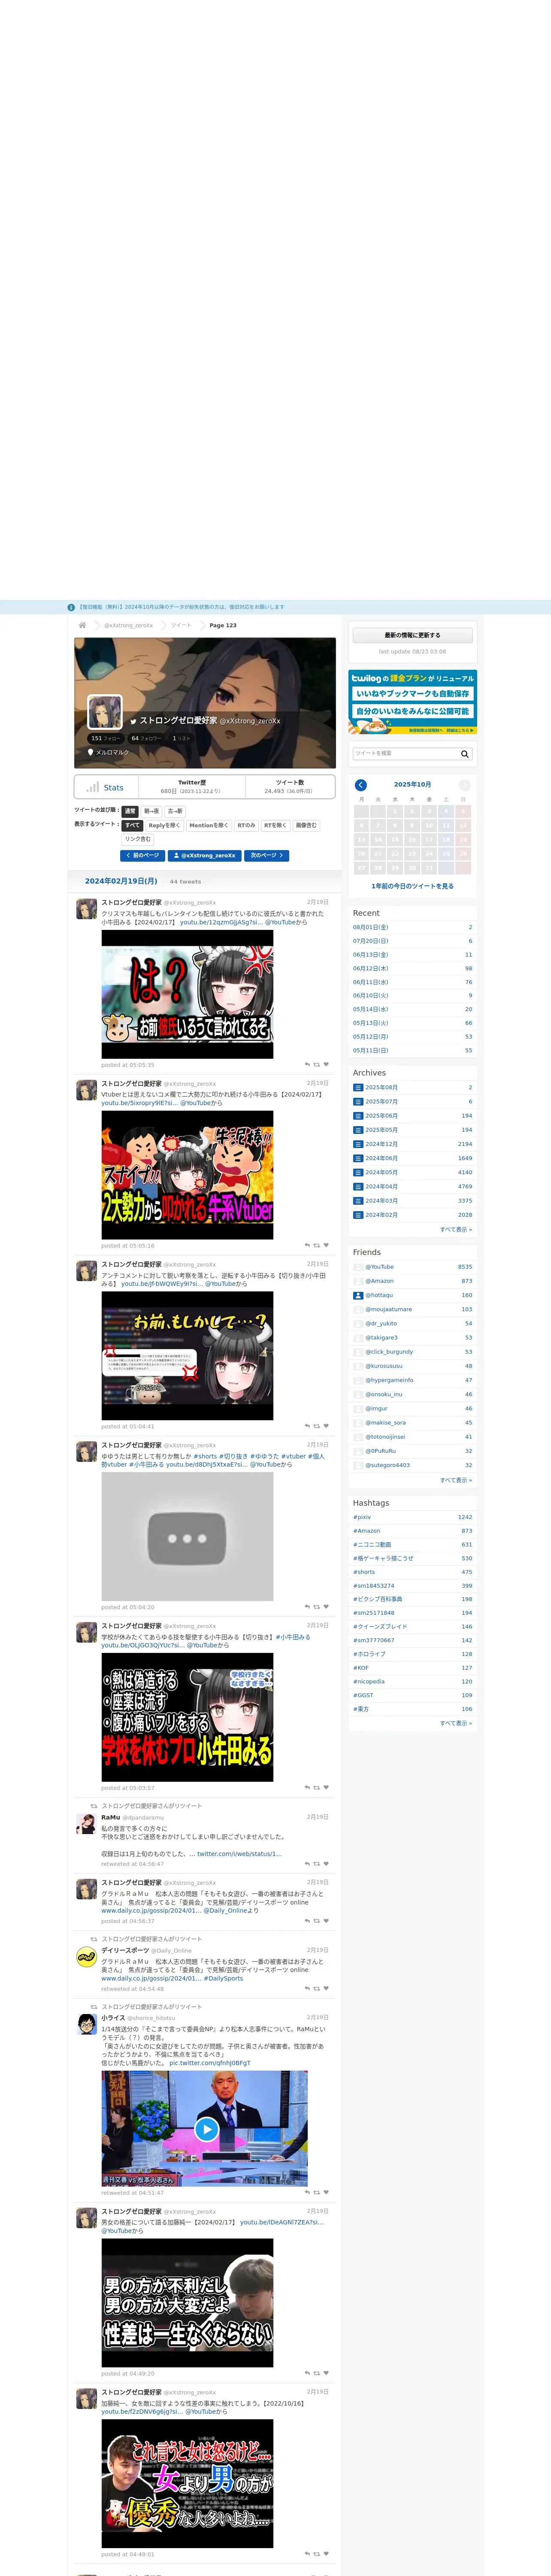
Task: Click the 前のページ button
Action: tap(142, 856)
